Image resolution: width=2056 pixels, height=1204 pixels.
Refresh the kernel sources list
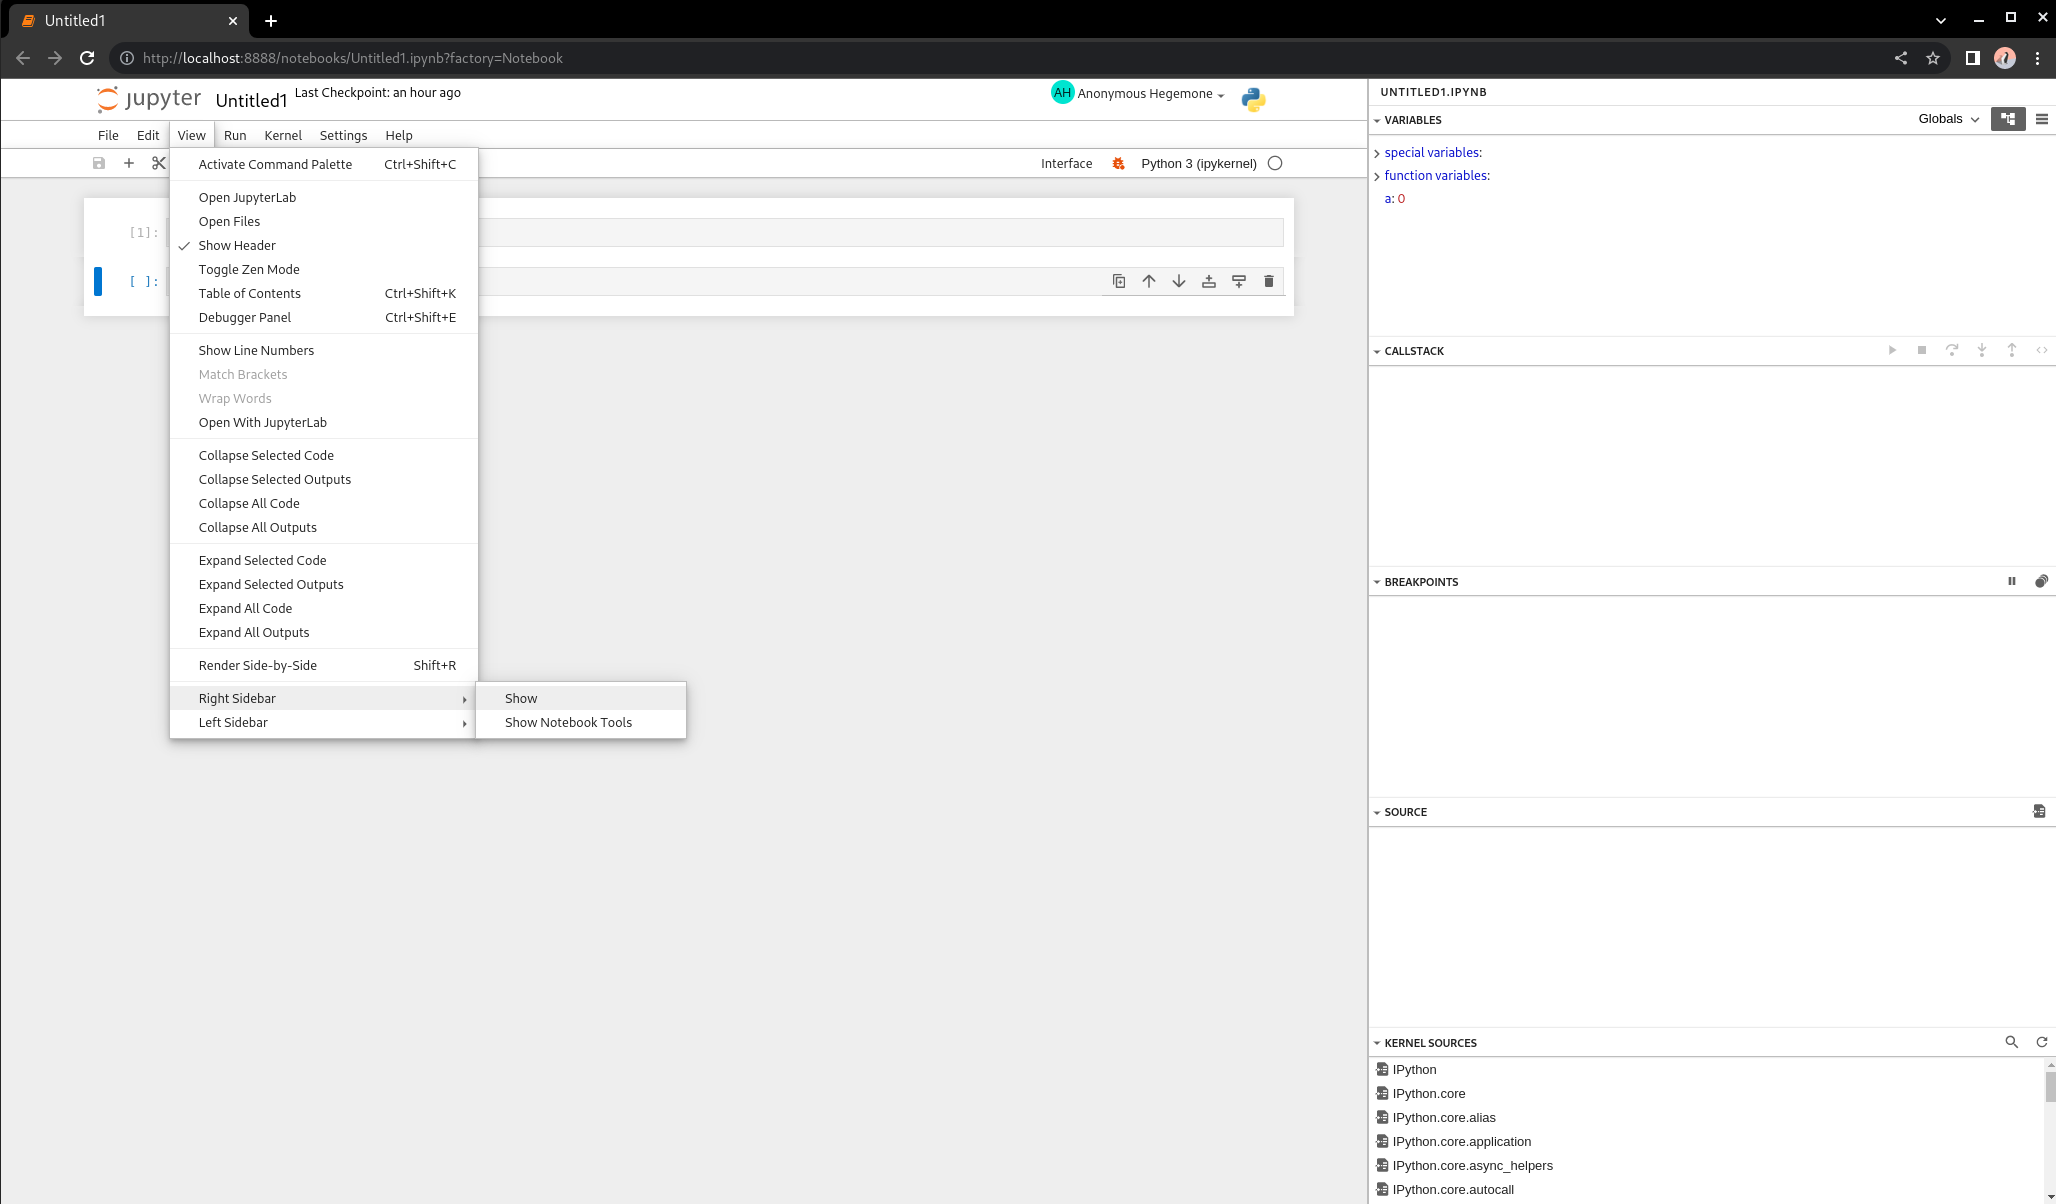[x=2041, y=1042]
